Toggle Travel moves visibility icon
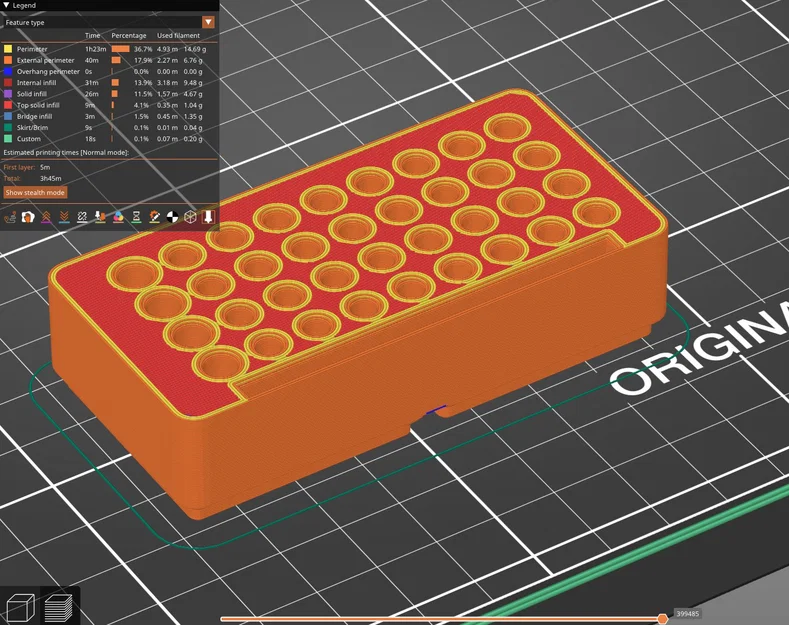The width and height of the screenshot is (789, 625). point(10,217)
